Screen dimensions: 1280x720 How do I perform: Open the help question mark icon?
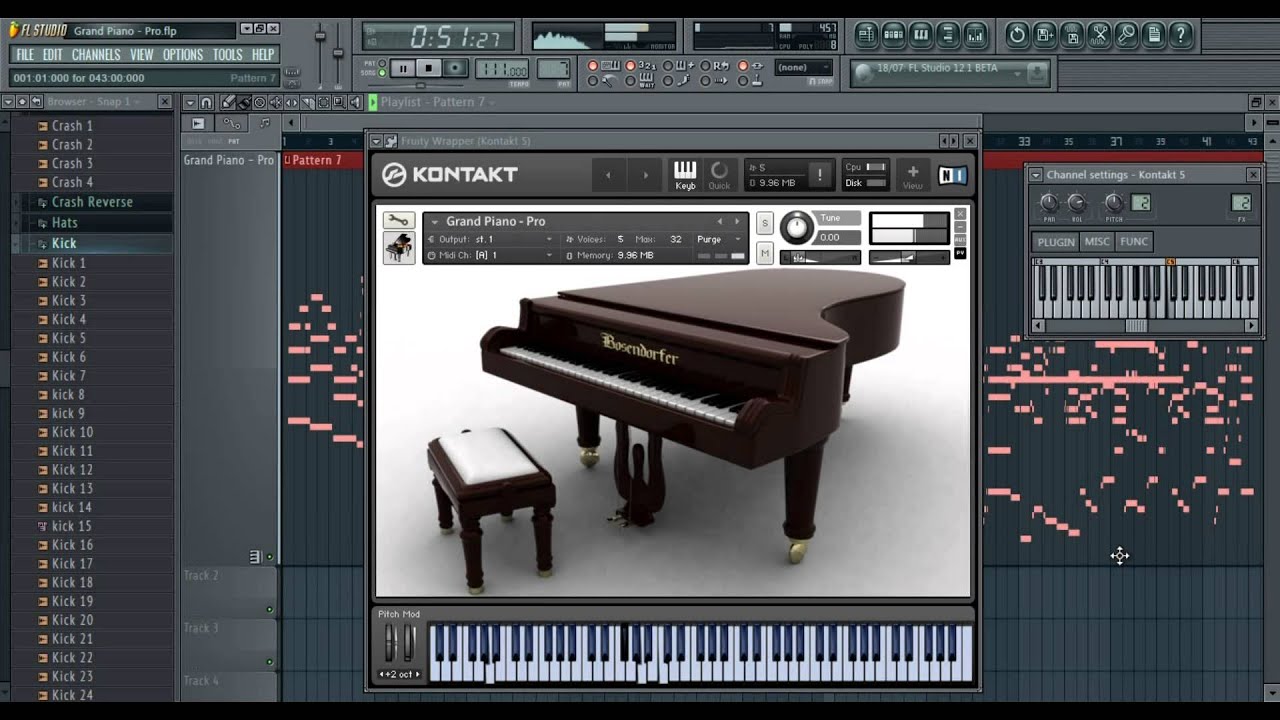[1180, 34]
